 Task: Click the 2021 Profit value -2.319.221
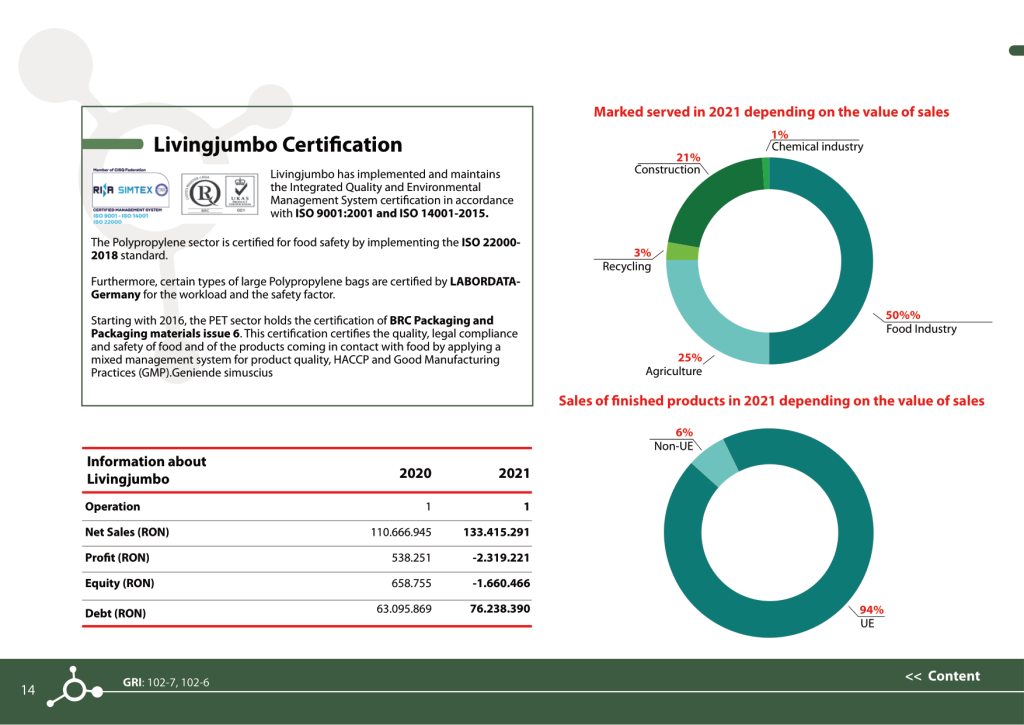(500, 558)
